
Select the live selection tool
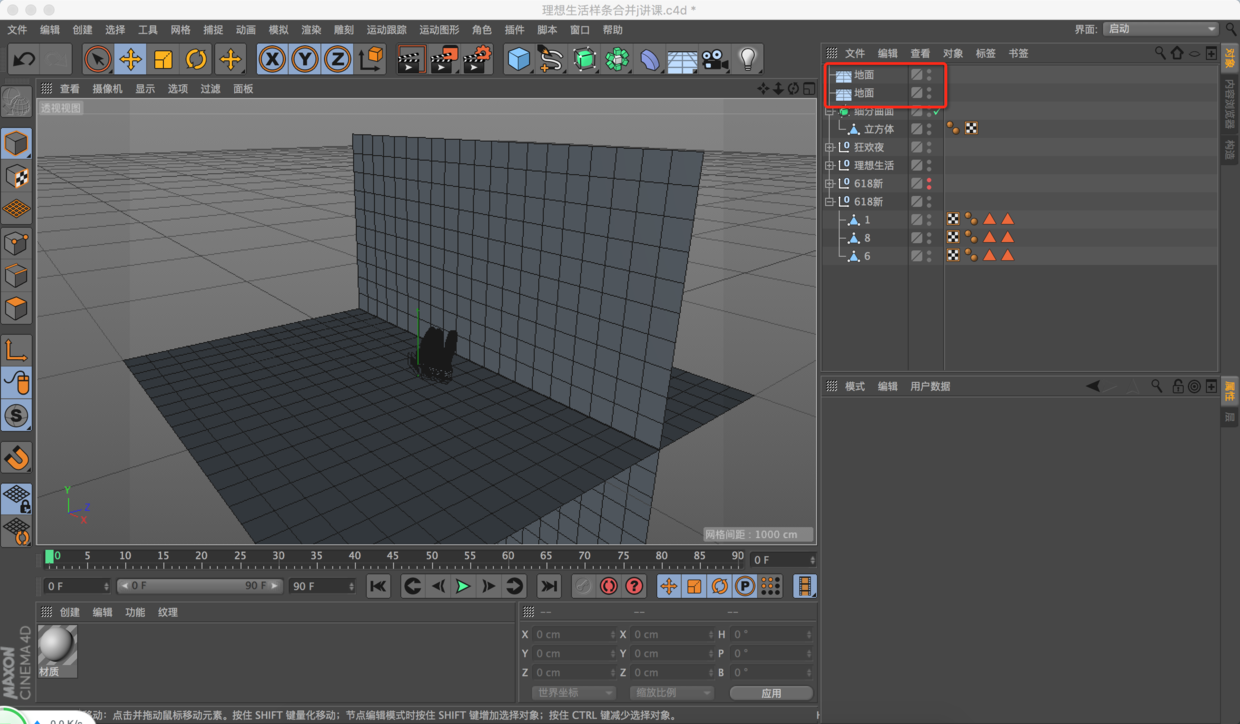pyautogui.click(x=97, y=59)
